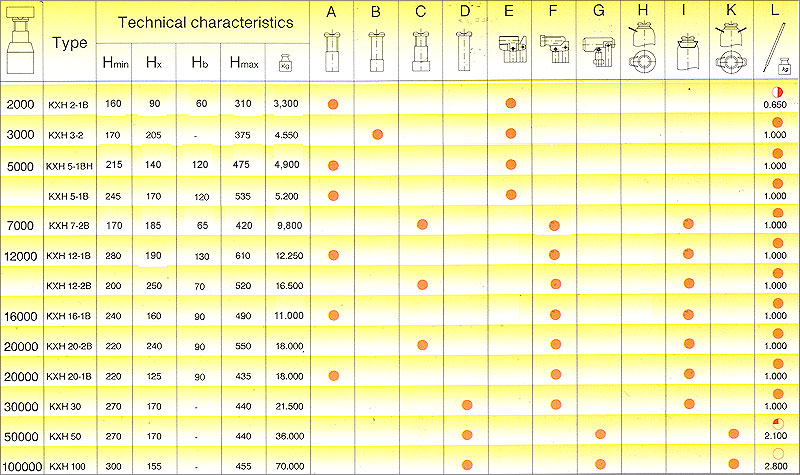Click the weight value "12.250"
This screenshot has height=475, width=800.
(289, 256)
